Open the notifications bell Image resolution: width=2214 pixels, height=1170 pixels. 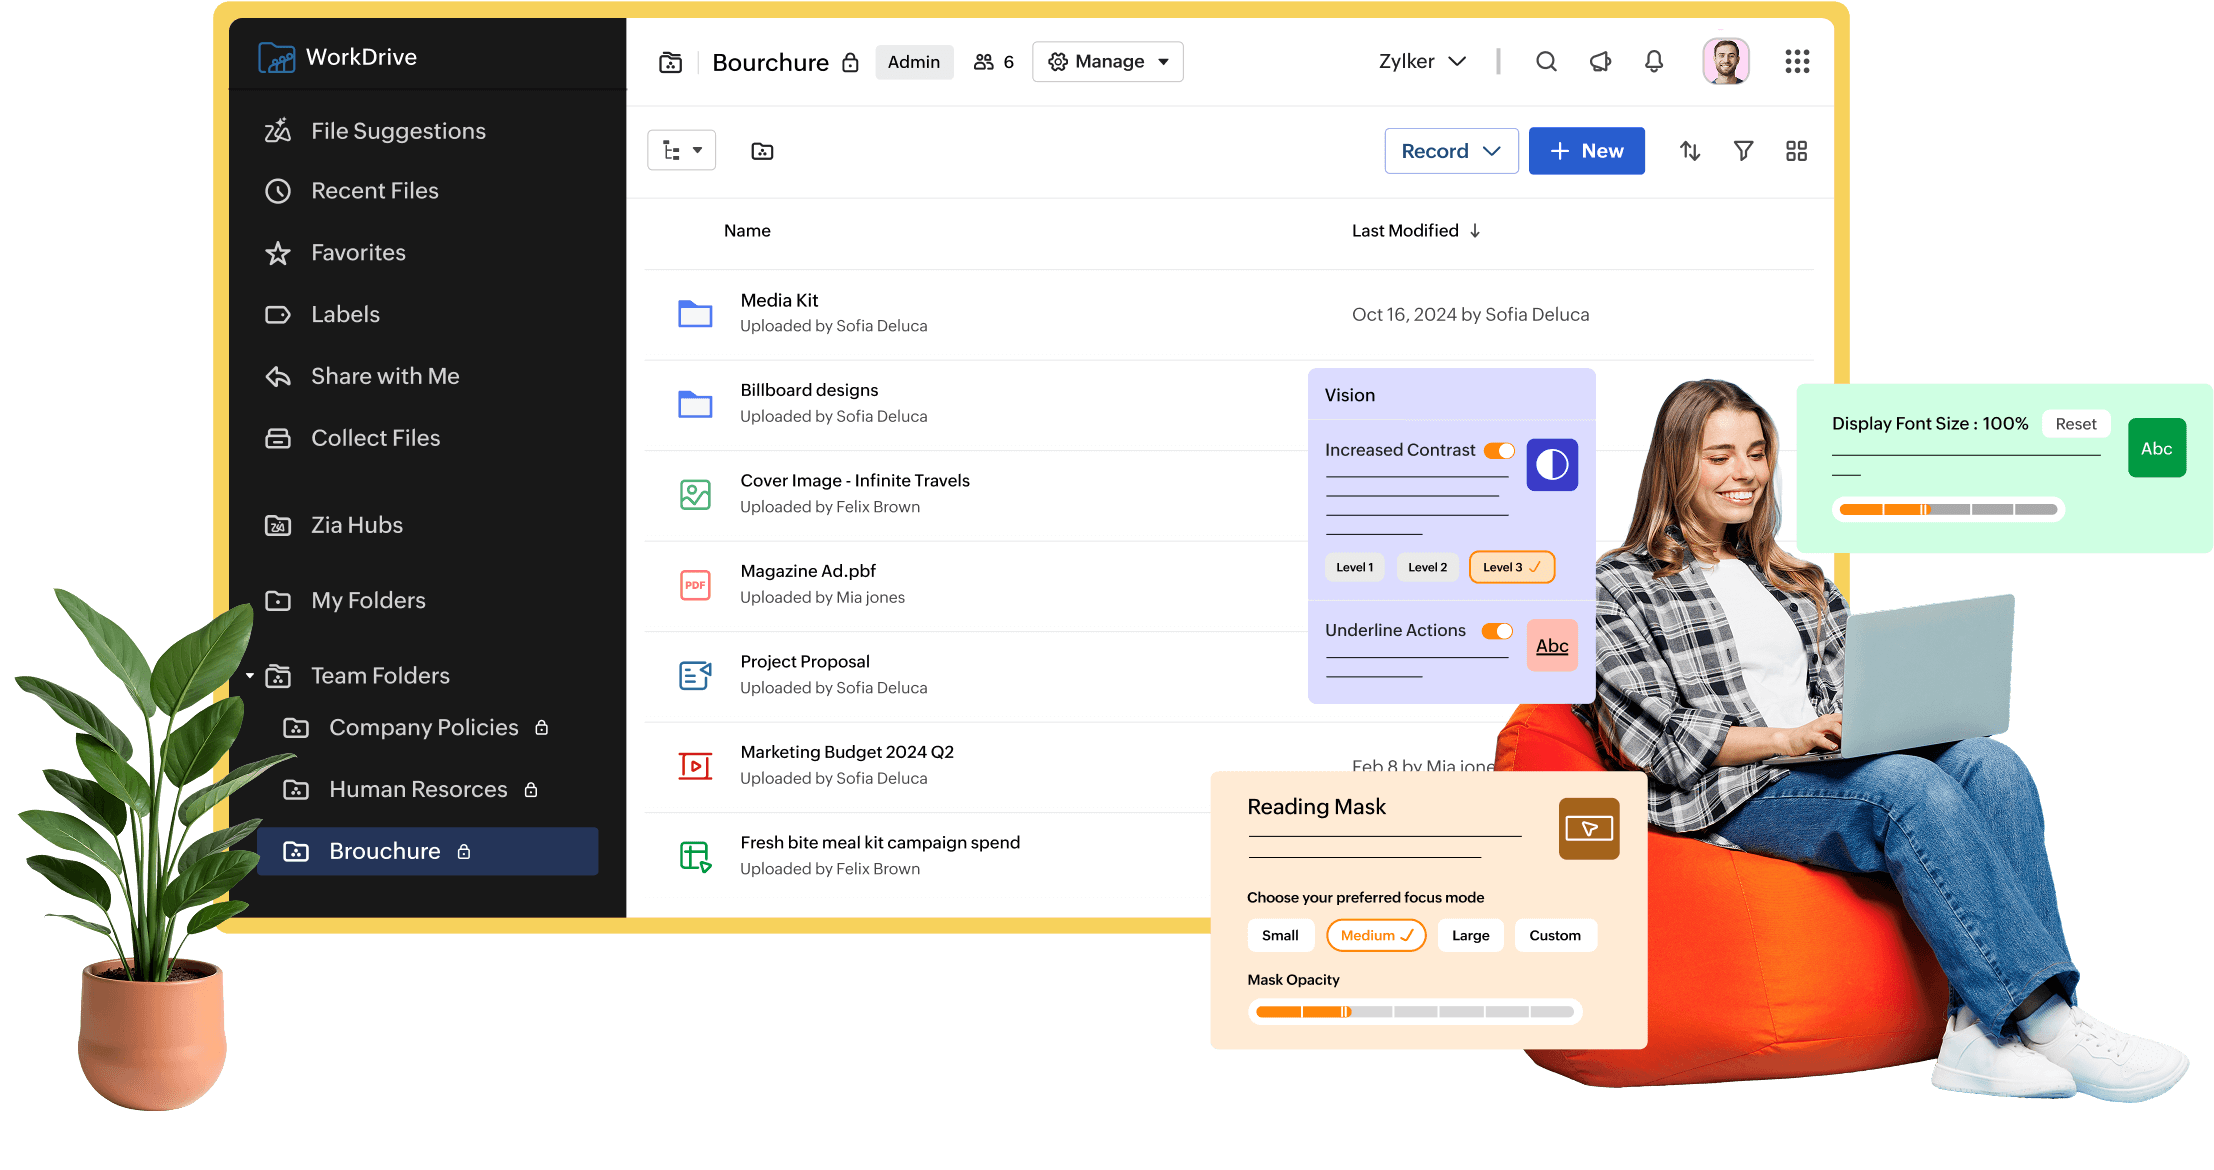click(1654, 62)
